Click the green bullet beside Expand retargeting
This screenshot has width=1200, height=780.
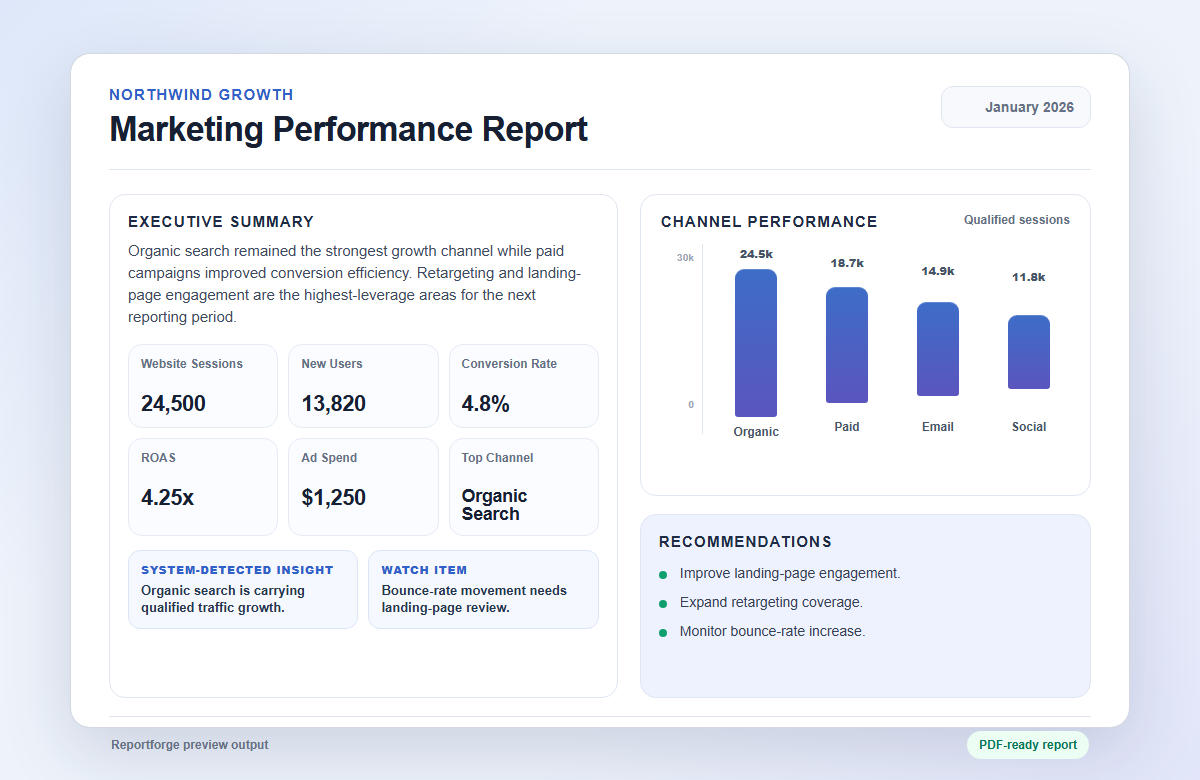[x=663, y=604]
